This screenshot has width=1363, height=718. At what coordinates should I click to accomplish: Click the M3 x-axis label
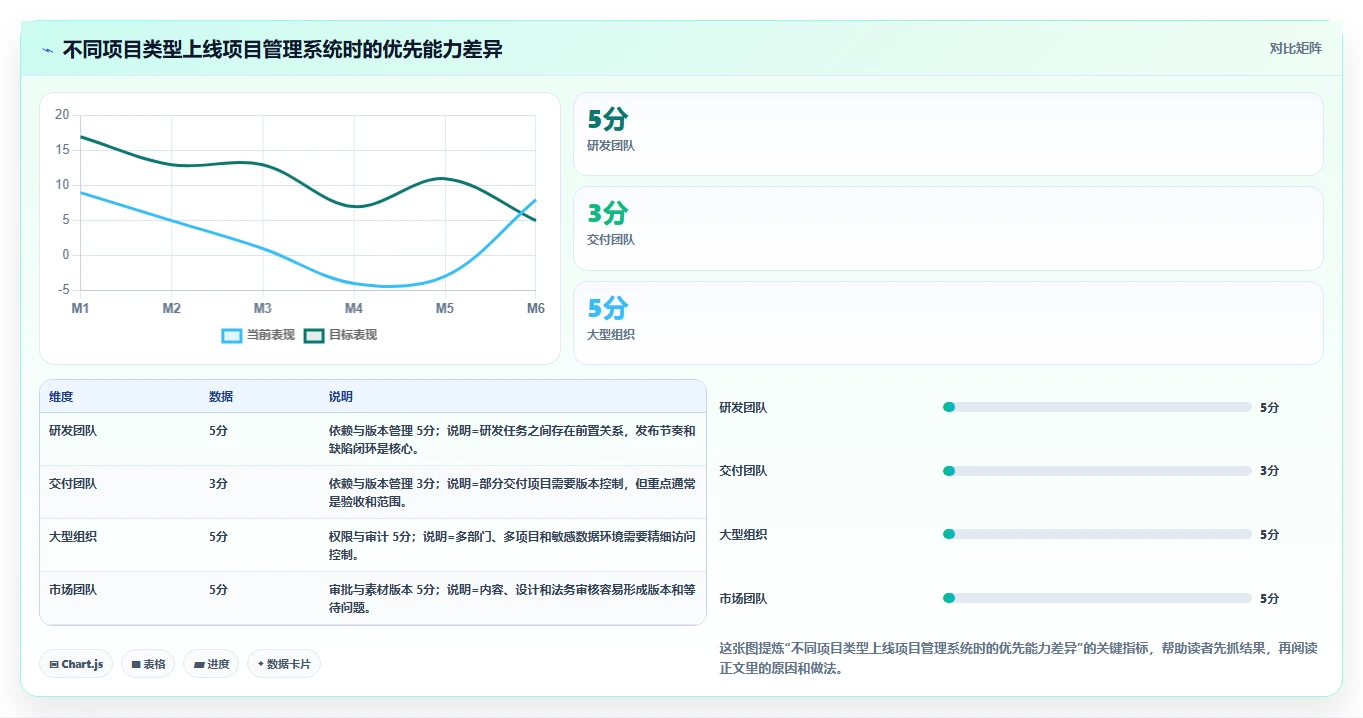[x=263, y=308]
